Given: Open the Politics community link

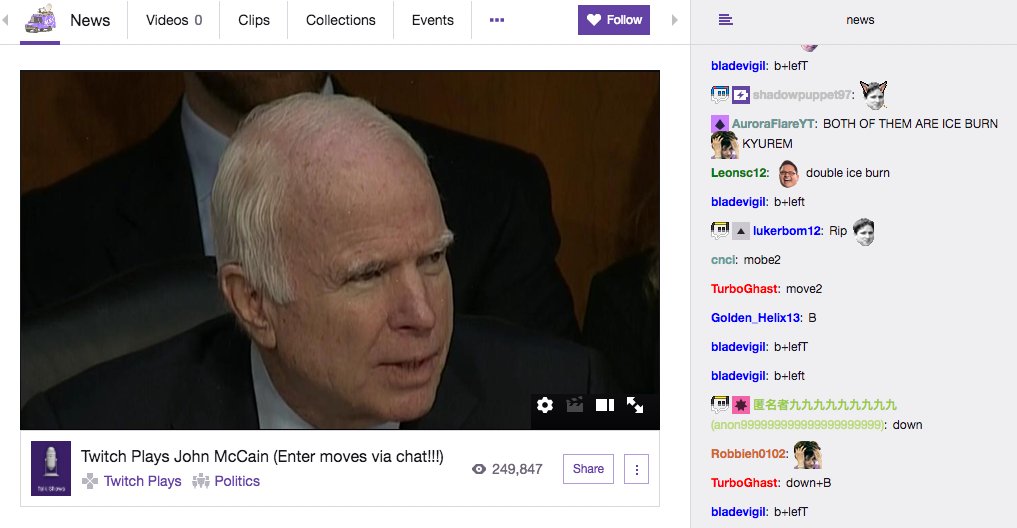Looking at the screenshot, I should click(x=237, y=481).
